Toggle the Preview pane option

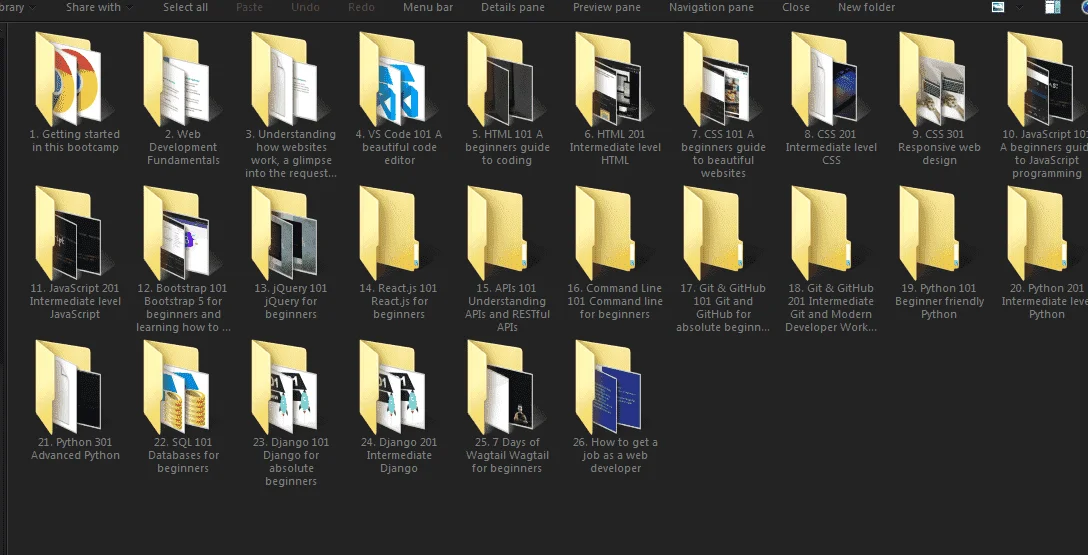(x=606, y=8)
